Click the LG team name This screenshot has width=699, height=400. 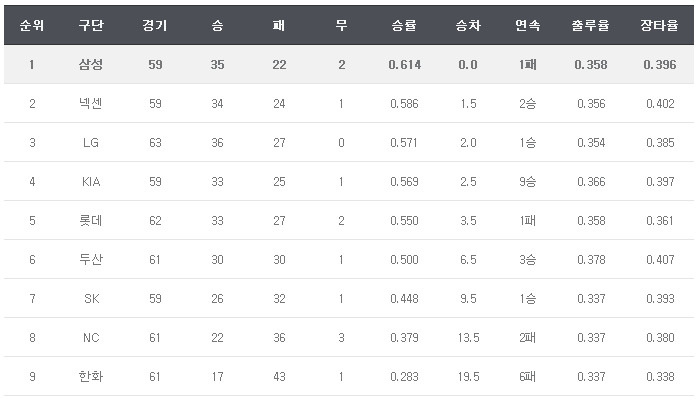click(91, 142)
